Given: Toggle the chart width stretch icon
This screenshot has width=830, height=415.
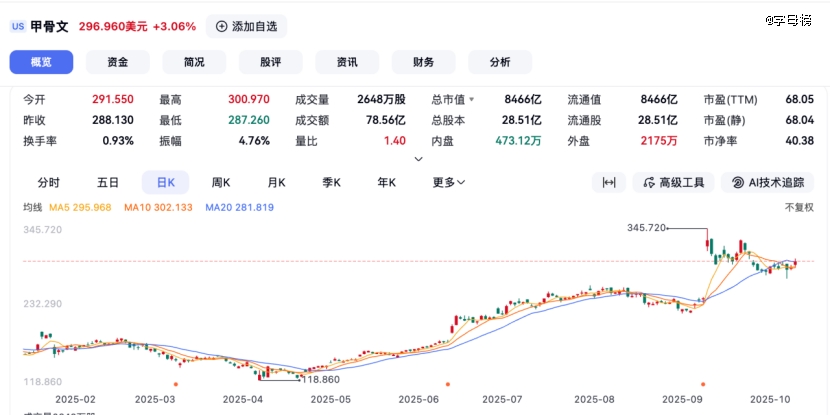Looking at the screenshot, I should click(x=608, y=182).
